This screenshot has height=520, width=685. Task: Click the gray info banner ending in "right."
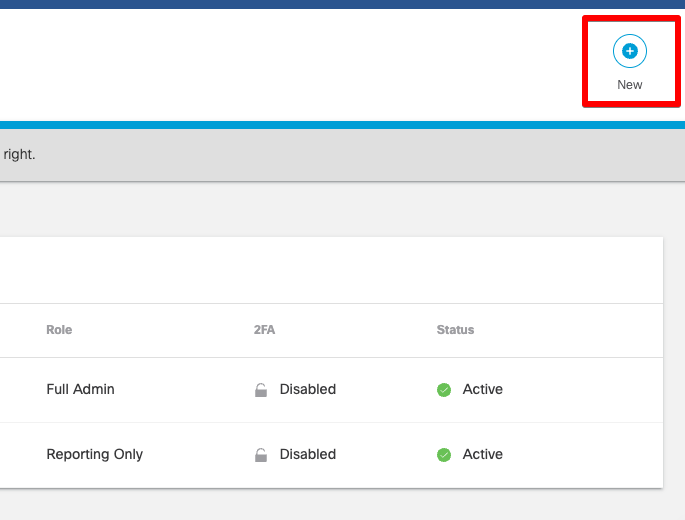point(300,155)
